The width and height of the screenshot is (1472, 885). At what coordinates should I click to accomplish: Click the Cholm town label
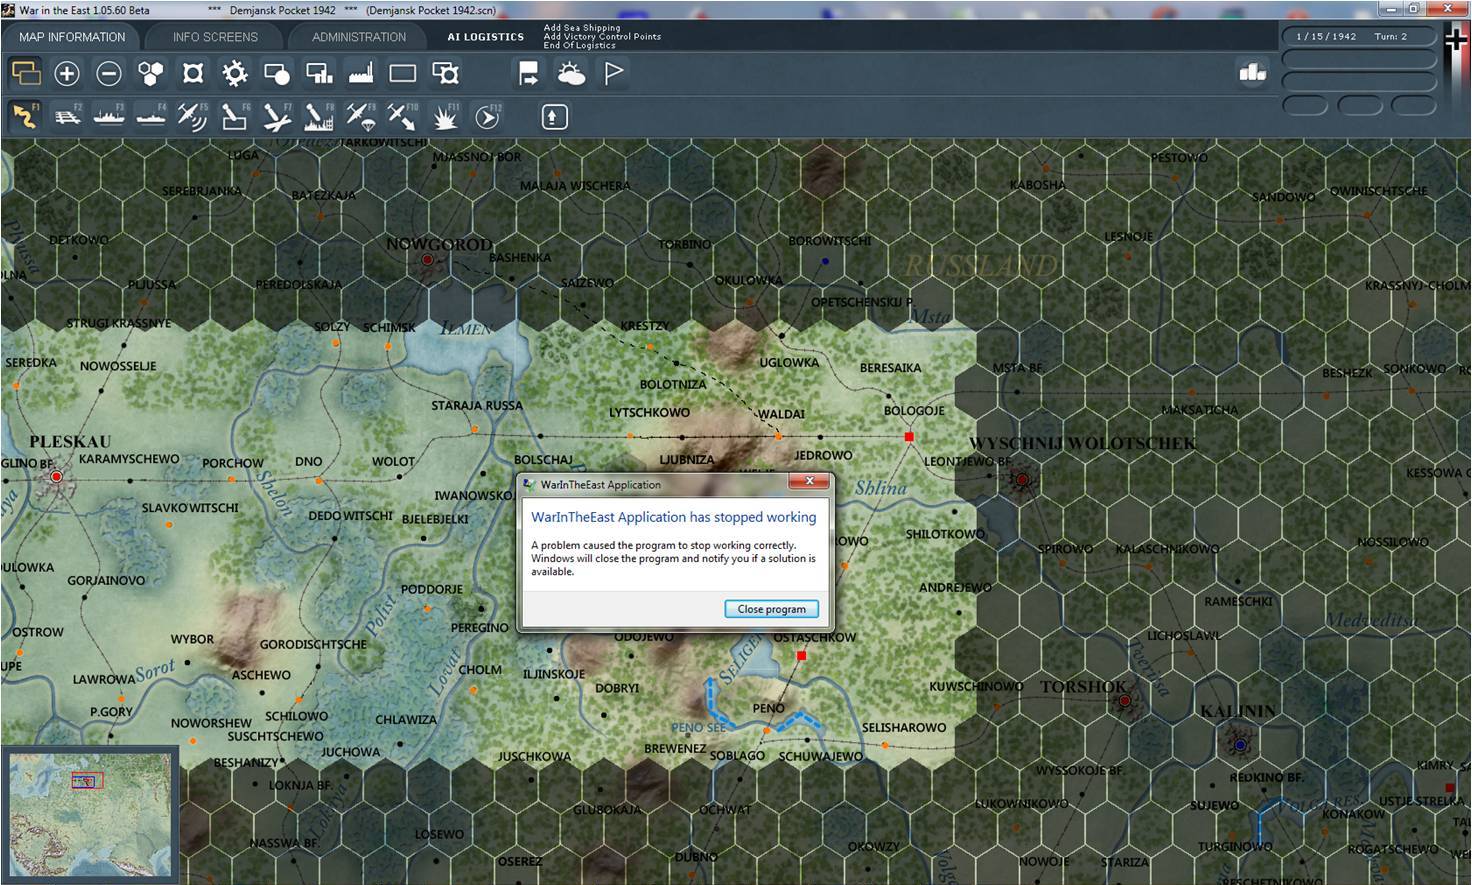point(480,670)
